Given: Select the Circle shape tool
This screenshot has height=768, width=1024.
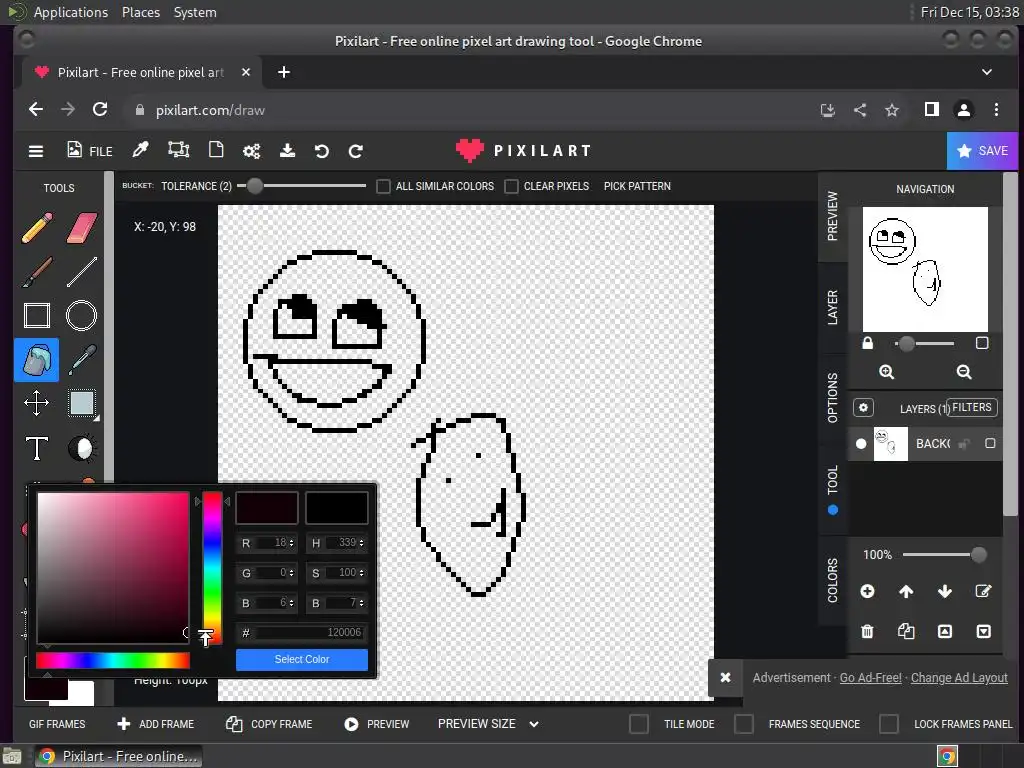Looking at the screenshot, I should (x=82, y=315).
